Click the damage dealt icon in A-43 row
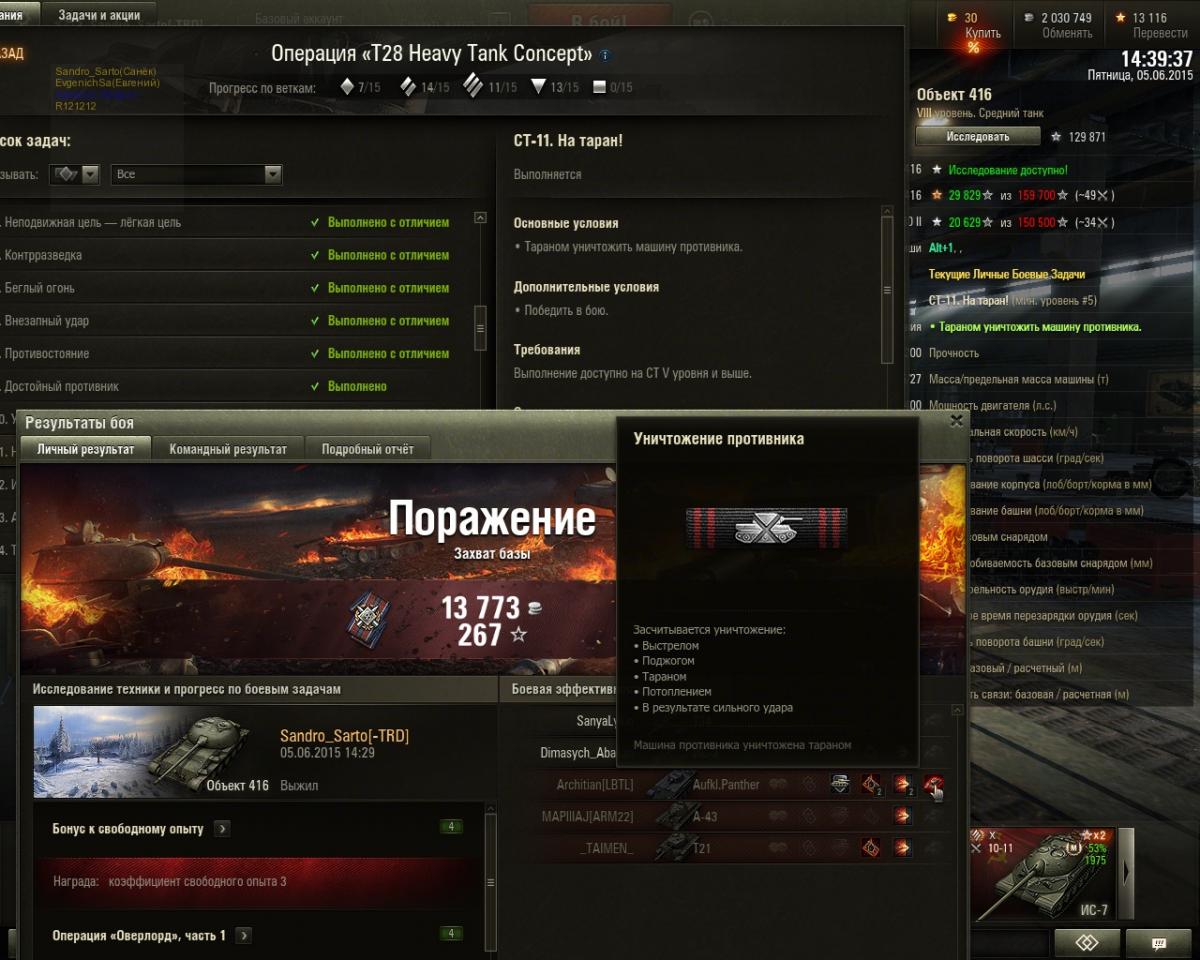The image size is (1200, 960). 902,816
